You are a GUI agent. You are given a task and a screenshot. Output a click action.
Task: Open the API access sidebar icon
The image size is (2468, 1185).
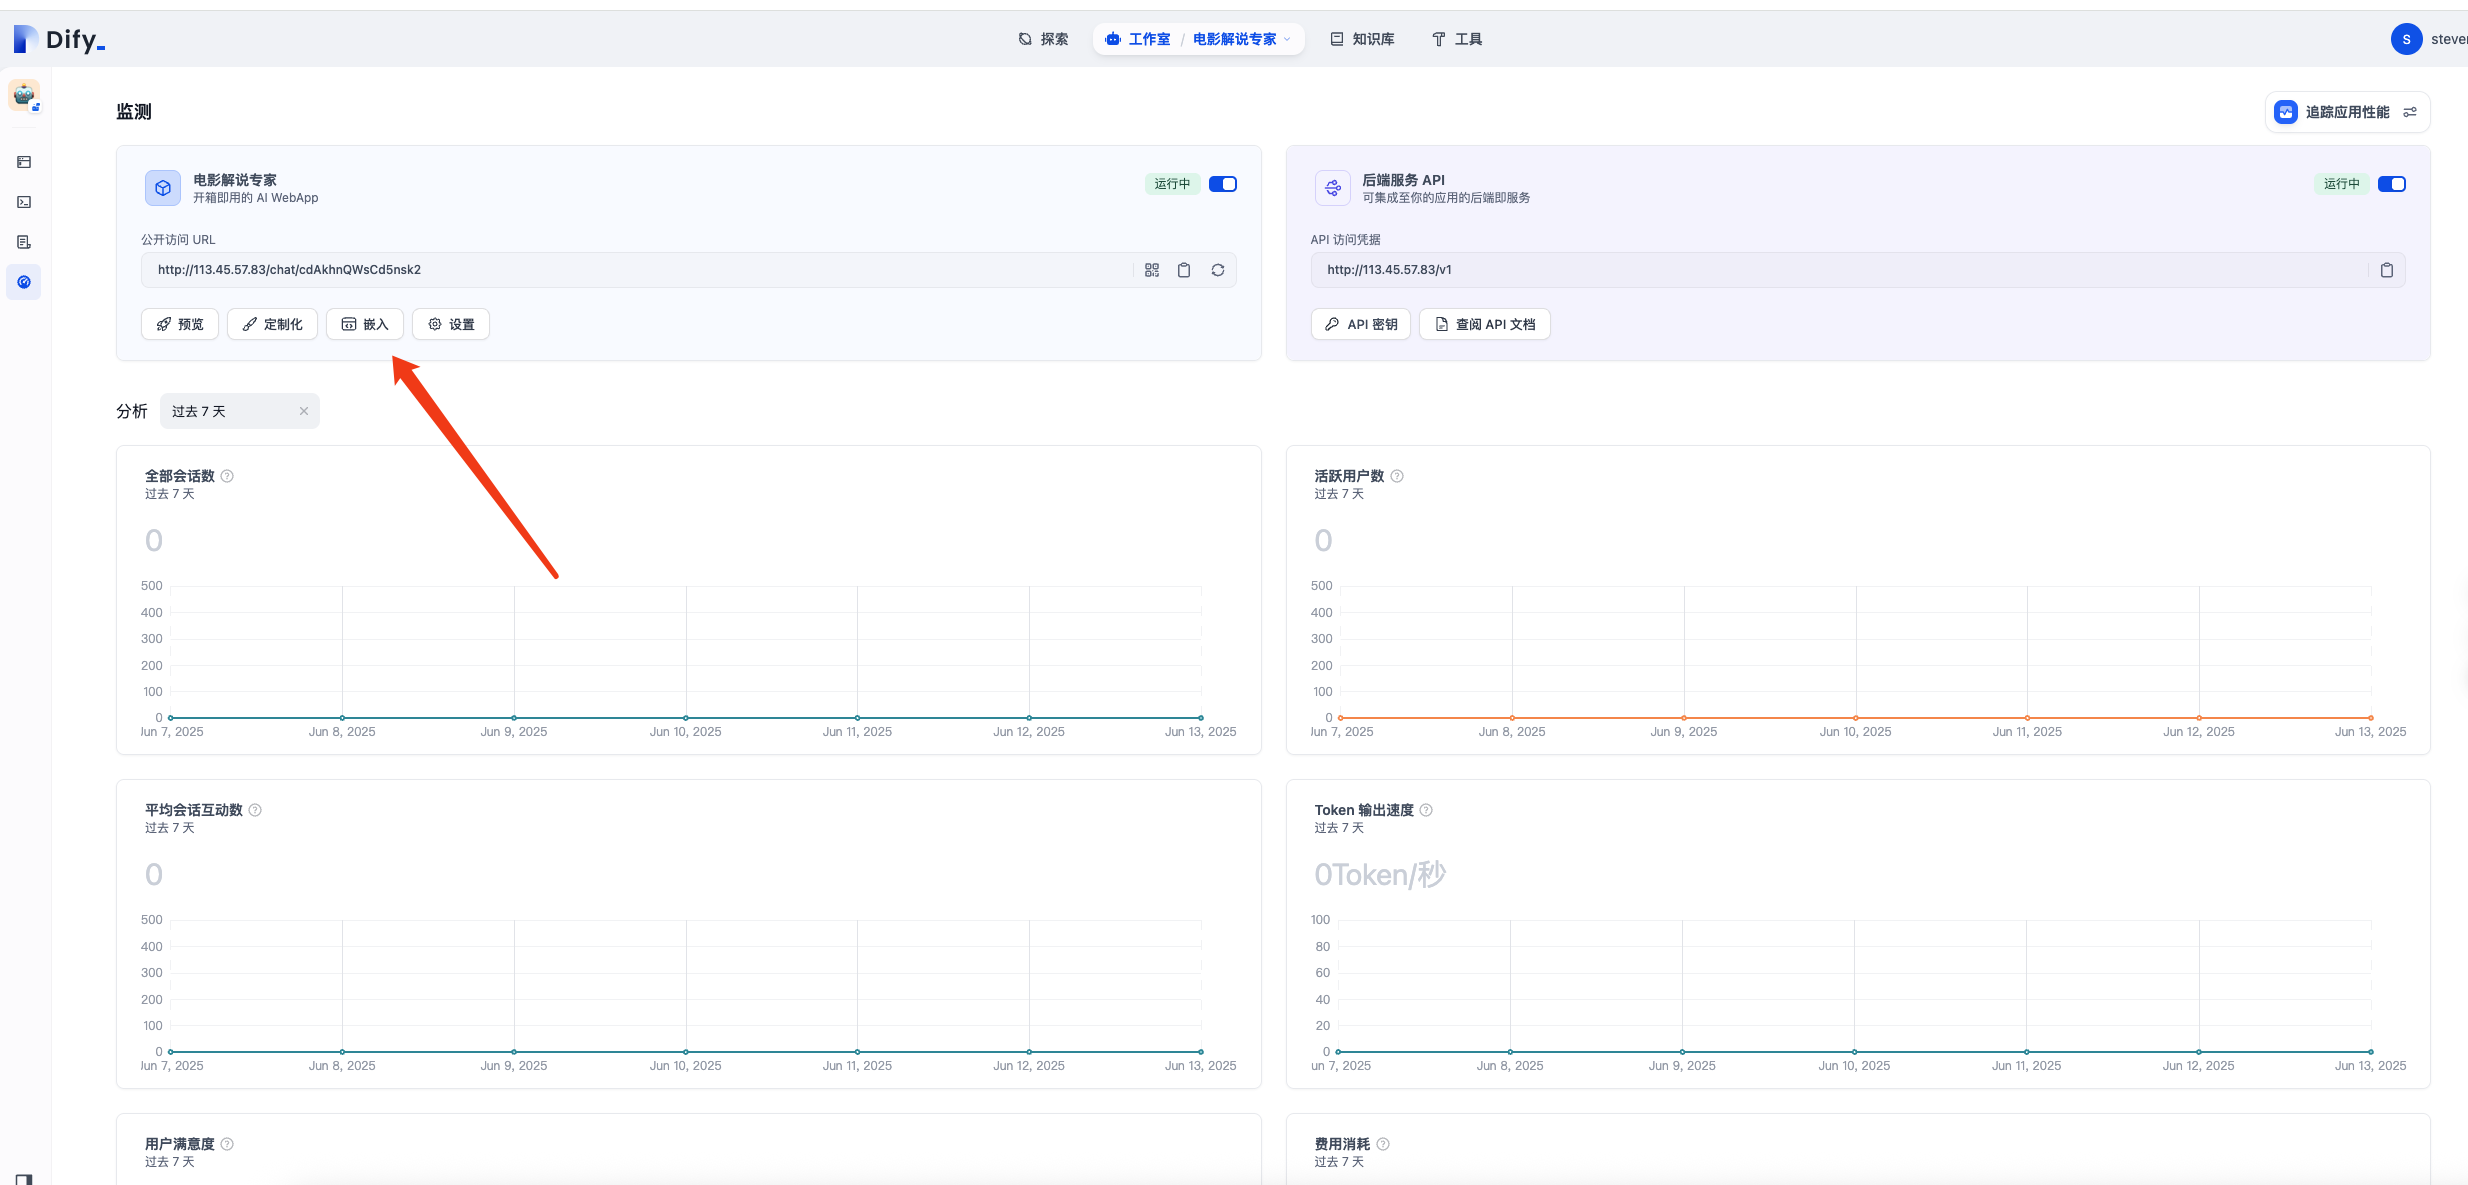click(24, 202)
